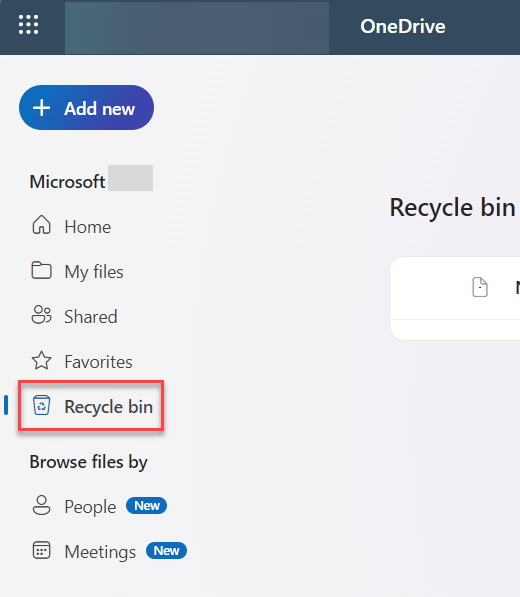Click the OneDrive title in header
Screen dimensions: 520x597
tap(403, 26)
